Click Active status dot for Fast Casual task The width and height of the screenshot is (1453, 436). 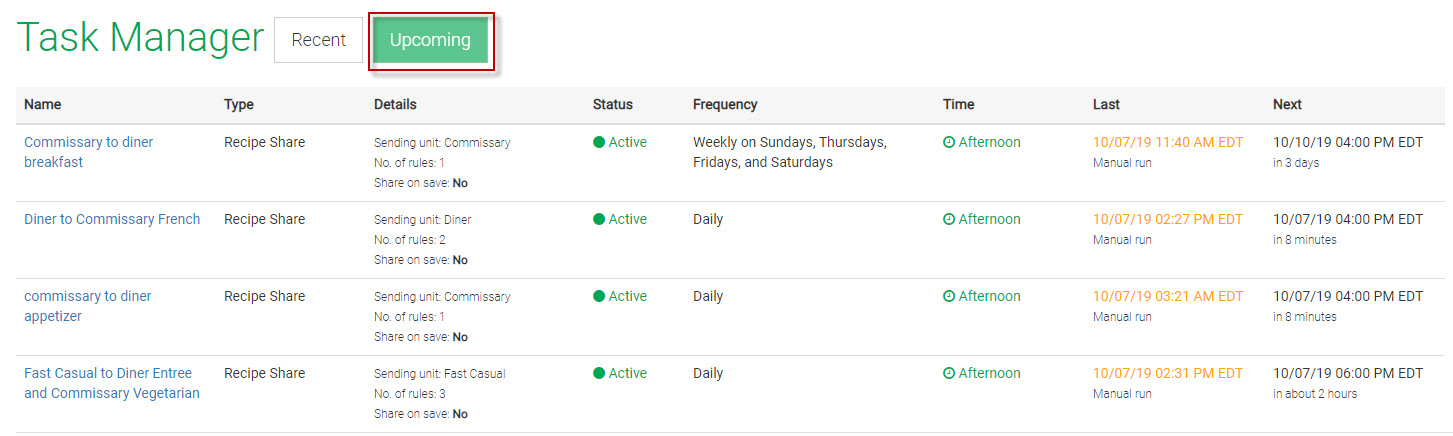pyautogui.click(x=599, y=373)
